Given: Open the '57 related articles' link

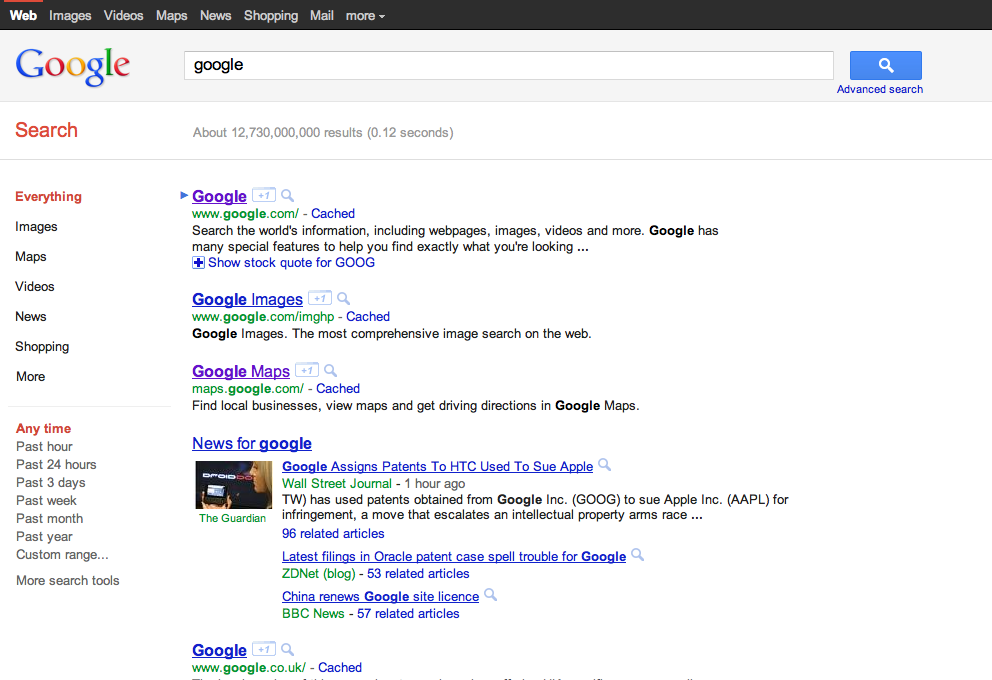Looking at the screenshot, I should tap(408, 613).
